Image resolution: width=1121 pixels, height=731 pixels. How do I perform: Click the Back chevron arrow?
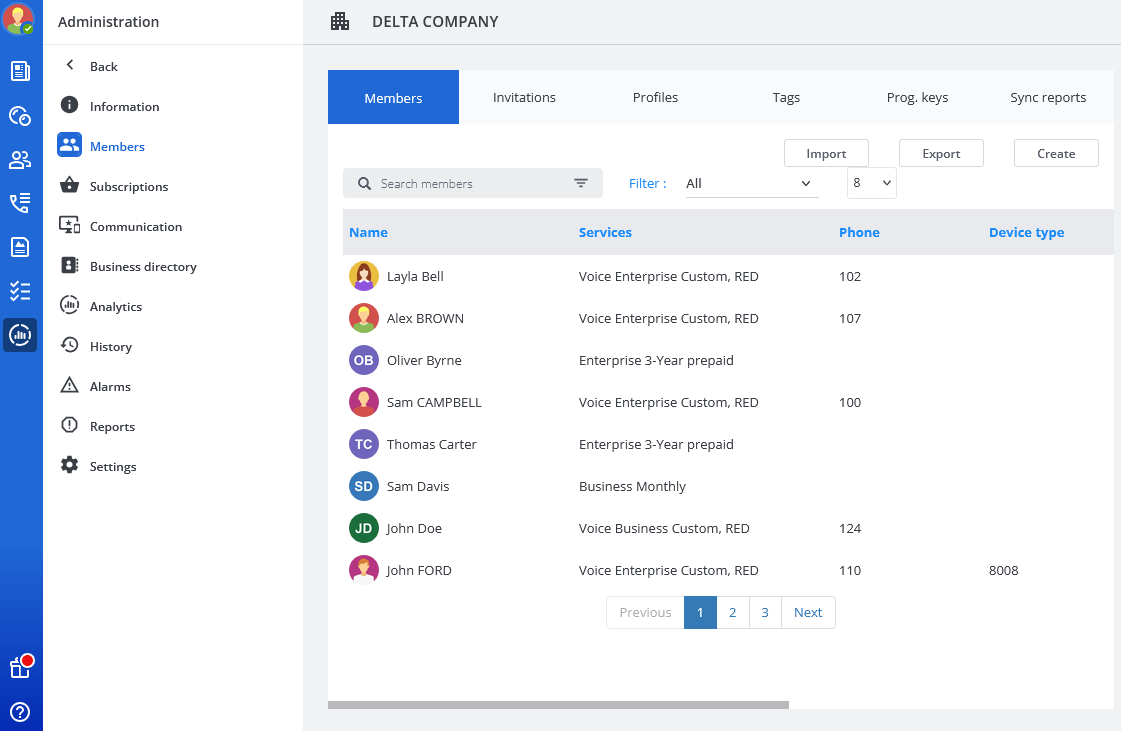pyautogui.click(x=70, y=66)
